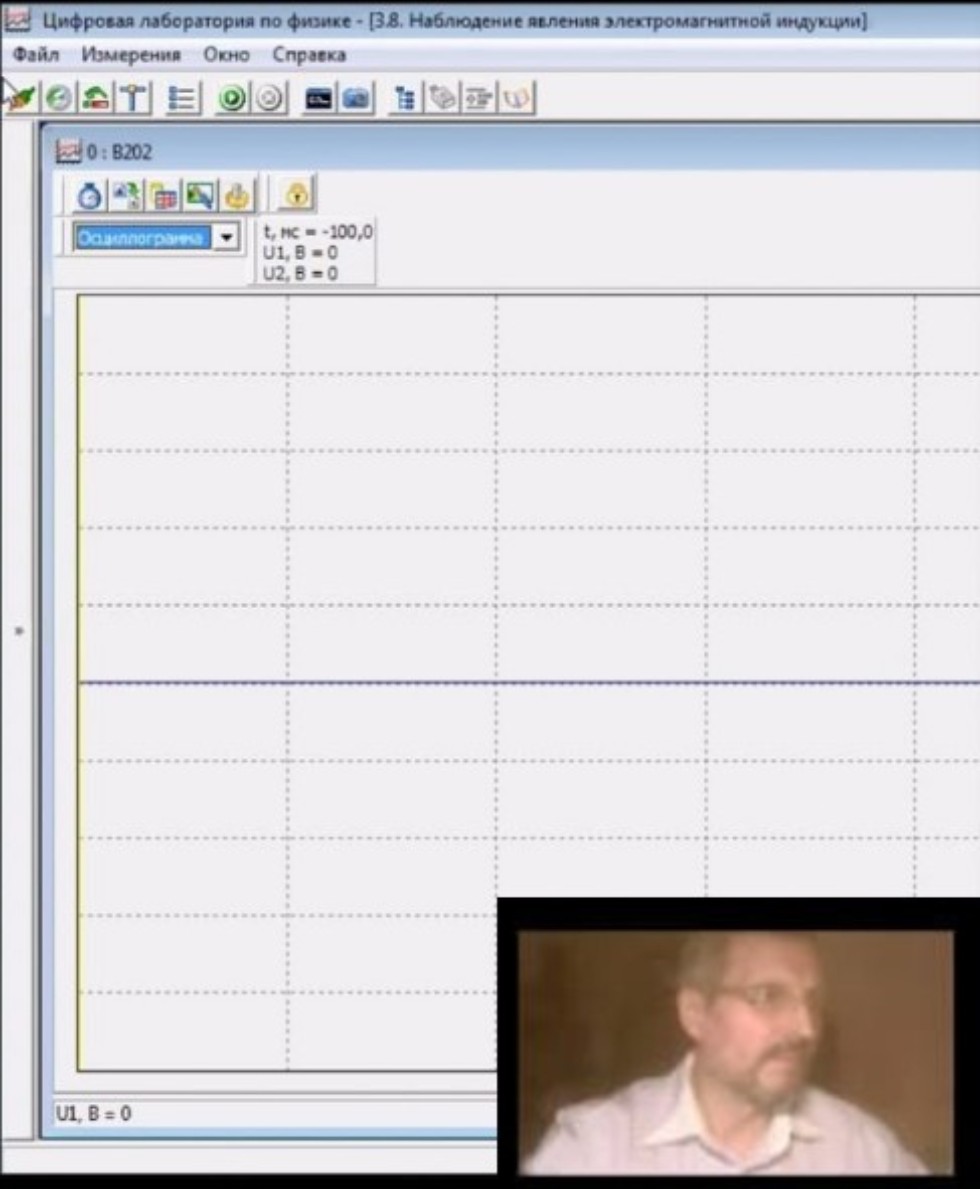This screenshot has height=1189, width=980.
Task: Open the Осциллограмма dropdown arrow
Action: click(x=227, y=238)
